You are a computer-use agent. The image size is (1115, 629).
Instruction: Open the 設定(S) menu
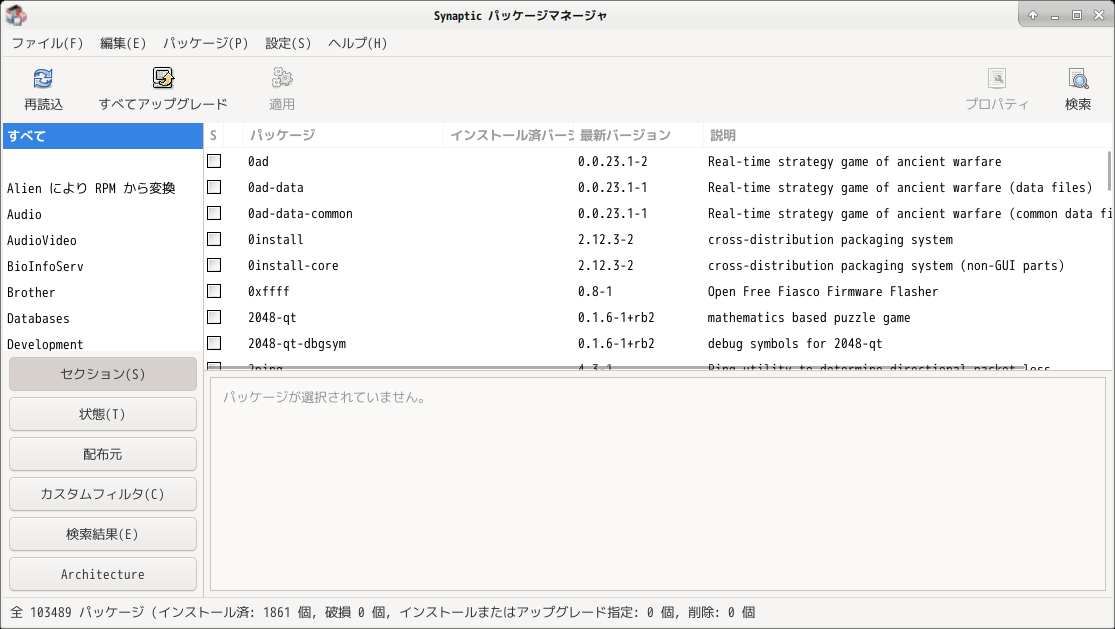288,43
